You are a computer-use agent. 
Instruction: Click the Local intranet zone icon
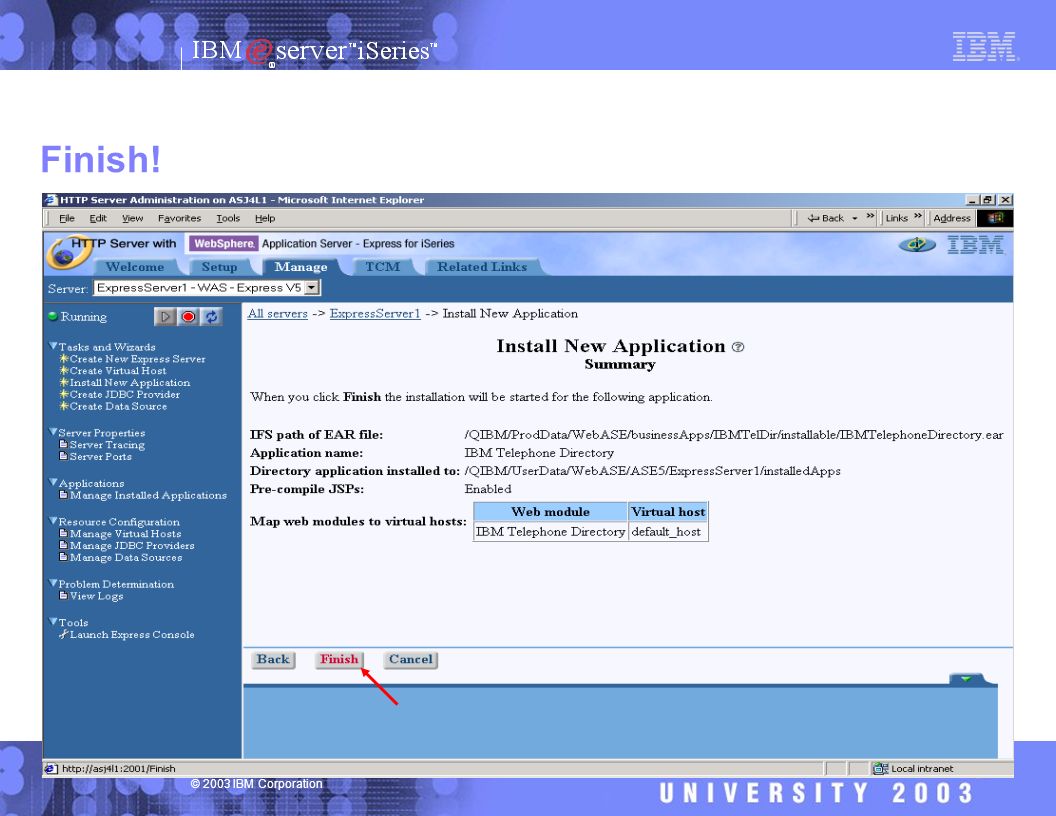pyautogui.click(x=880, y=768)
